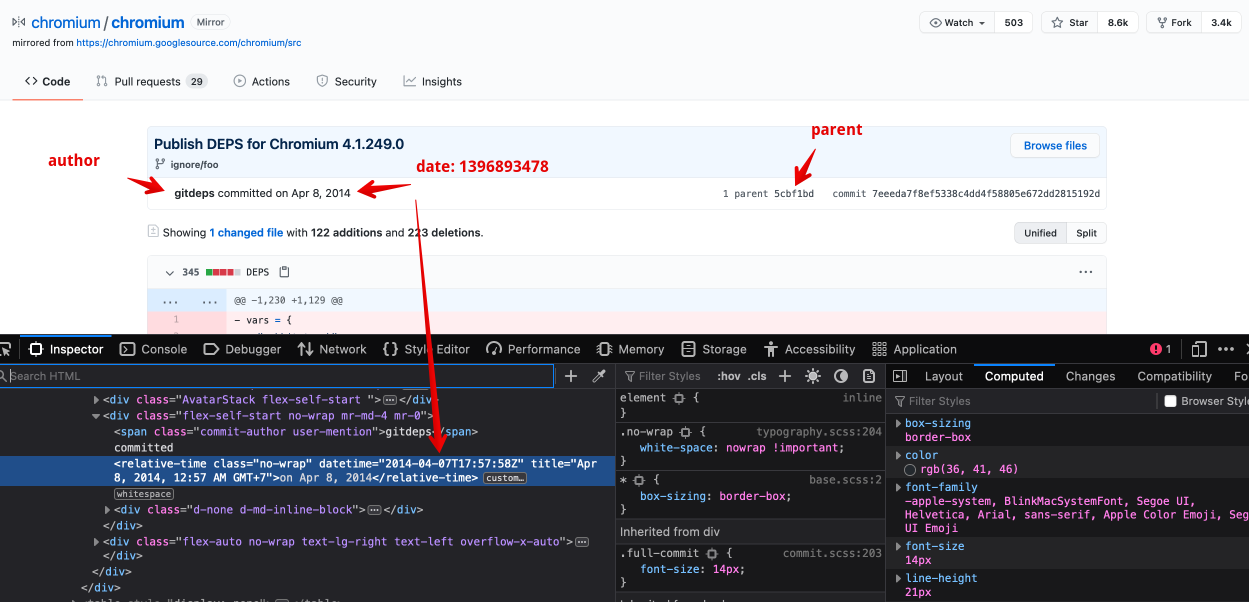Copy DEPS file path with clipboard icon
The height and width of the screenshot is (602, 1249).
point(285,272)
